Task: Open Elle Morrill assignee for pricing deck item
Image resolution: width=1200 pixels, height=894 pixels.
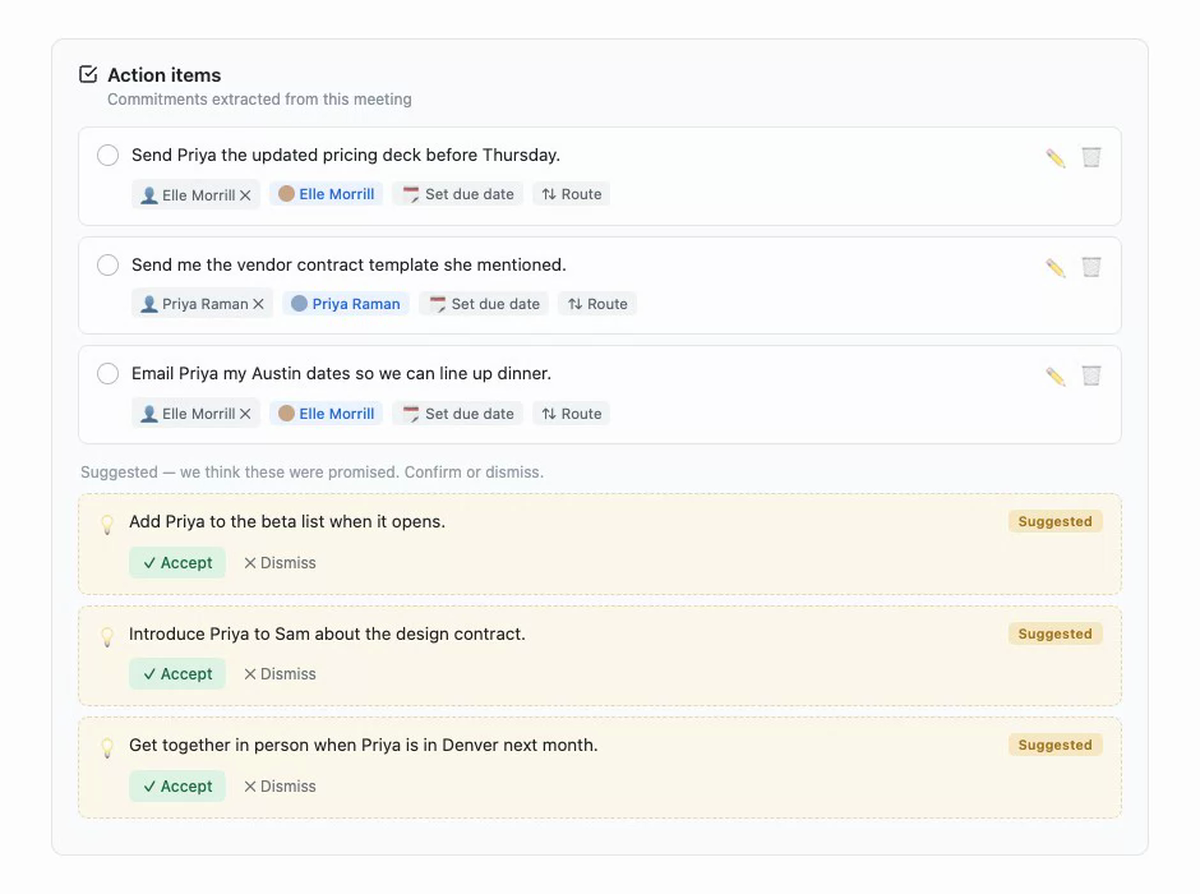Action: click(326, 194)
